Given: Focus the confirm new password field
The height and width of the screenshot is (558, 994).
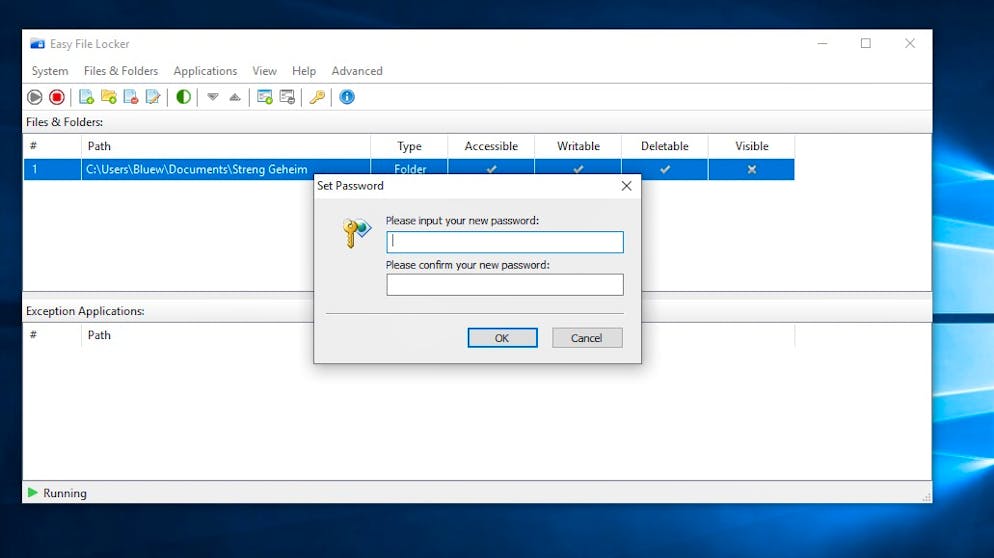Looking at the screenshot, I should point(505,285).
